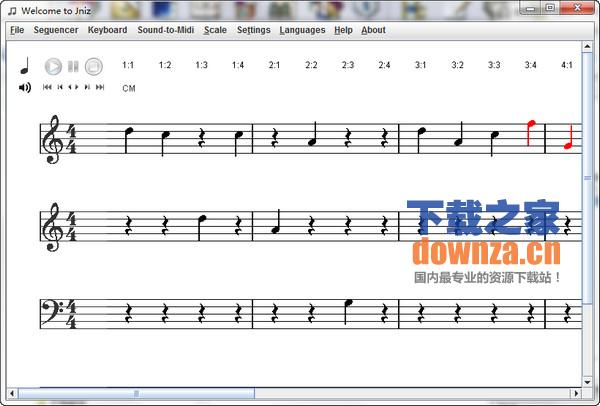Screen dimensions: 600x406
Task: Click the vertical scrollbar down arrow
Action: pyautogui.click(x=587, y=382)
